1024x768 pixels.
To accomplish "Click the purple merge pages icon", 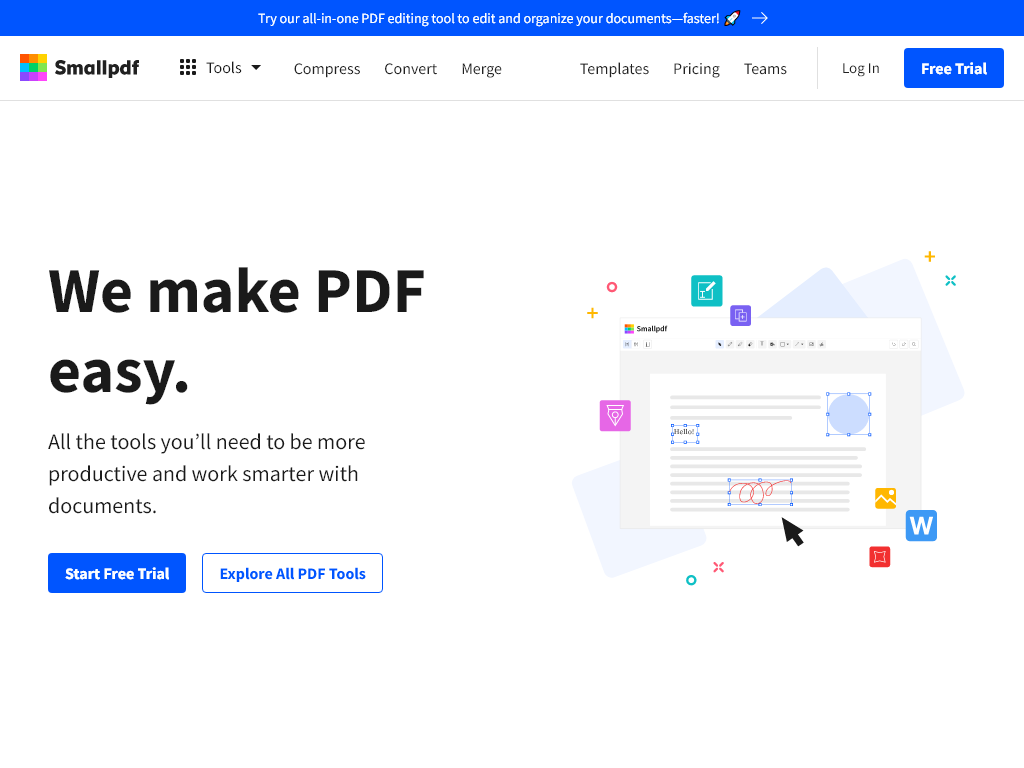I will (741, 315).
